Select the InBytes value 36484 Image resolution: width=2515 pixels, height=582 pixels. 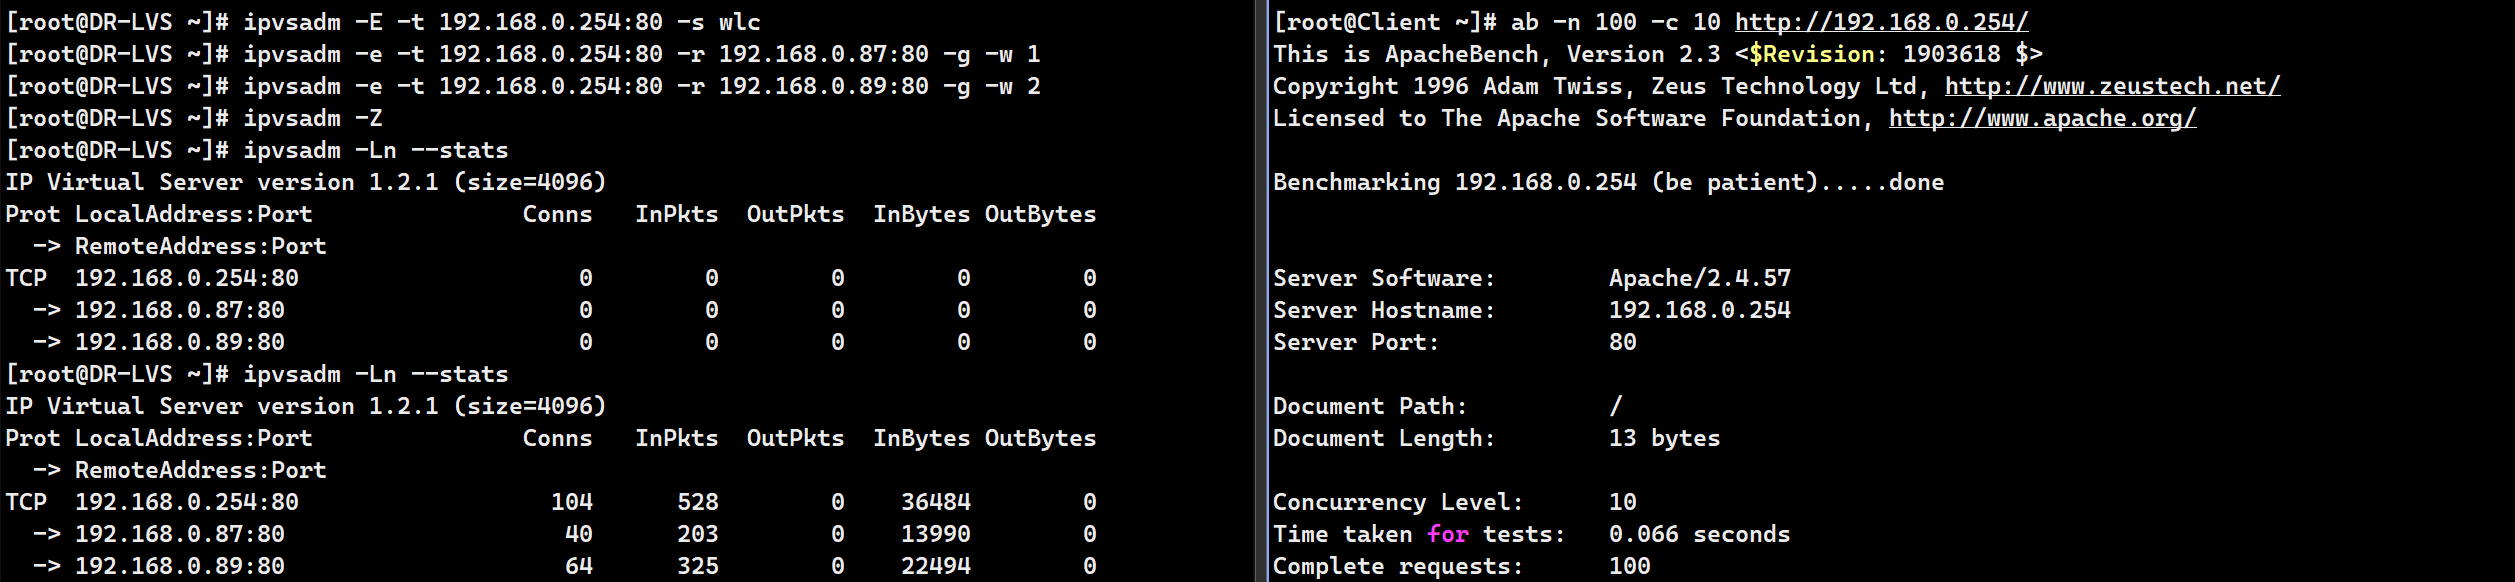click(x=936, y=502)
